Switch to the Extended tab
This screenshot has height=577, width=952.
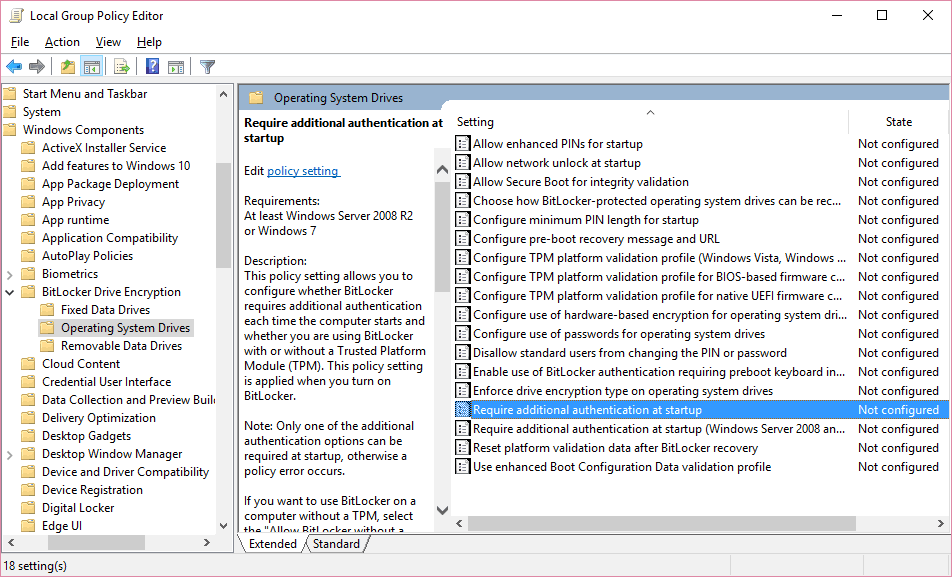coord(273,544)
